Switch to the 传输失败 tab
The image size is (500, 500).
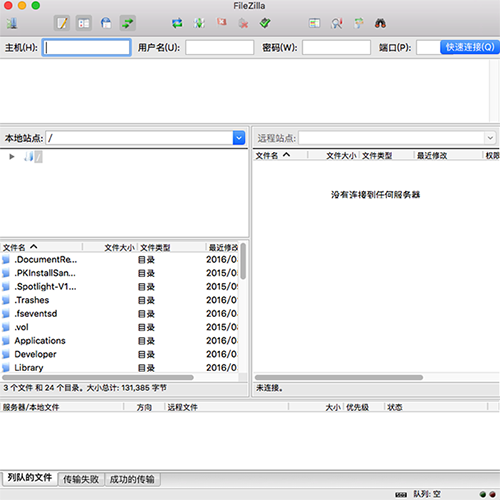[81, 479]
